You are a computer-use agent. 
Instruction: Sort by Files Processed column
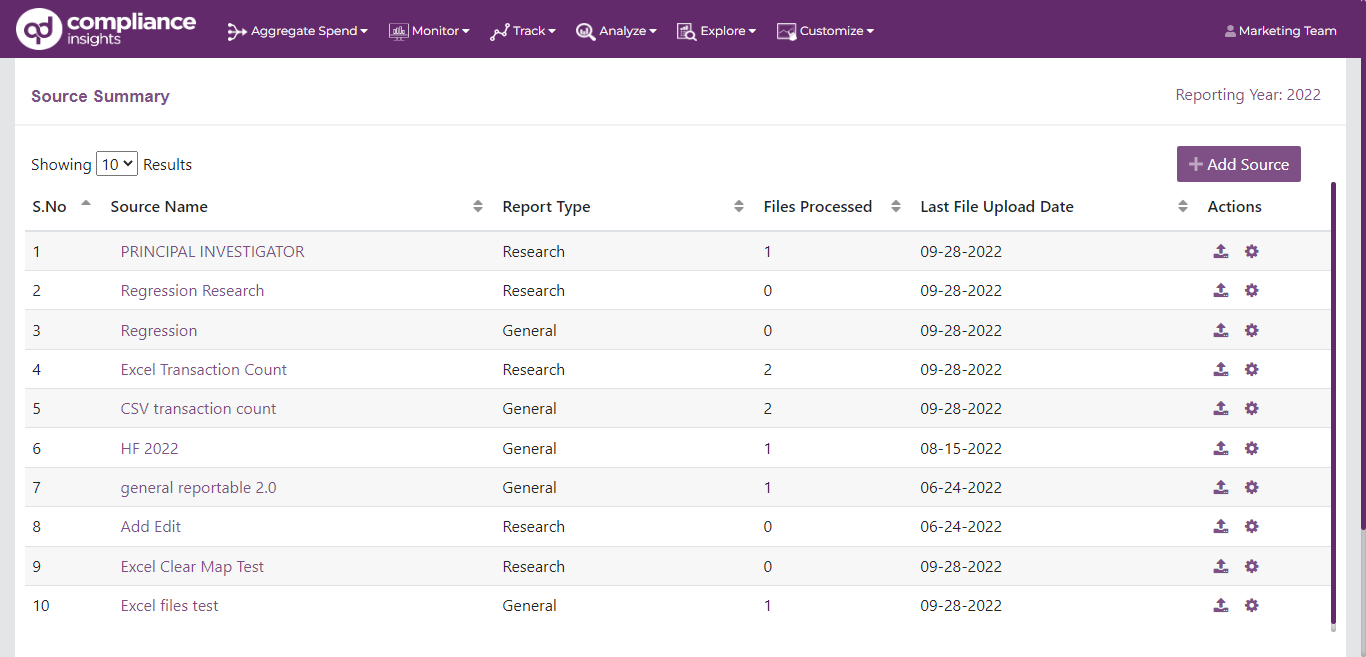(x=896, y=207)
